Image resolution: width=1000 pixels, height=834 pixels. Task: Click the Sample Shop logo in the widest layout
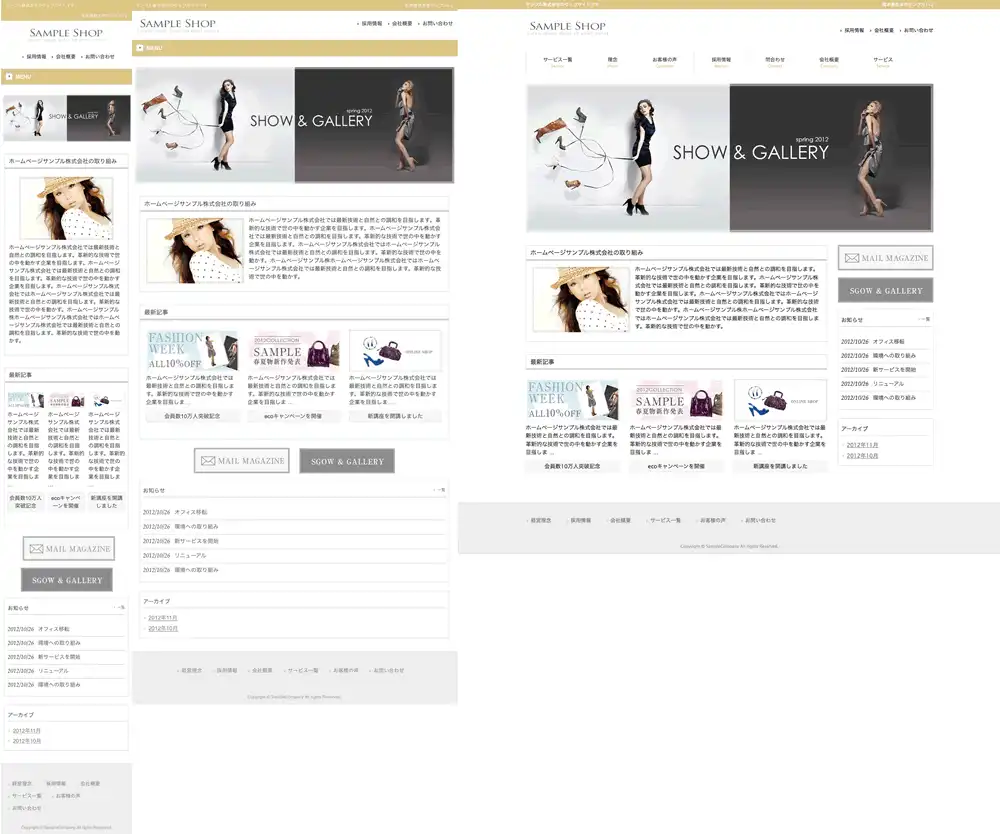click(567, 27)
